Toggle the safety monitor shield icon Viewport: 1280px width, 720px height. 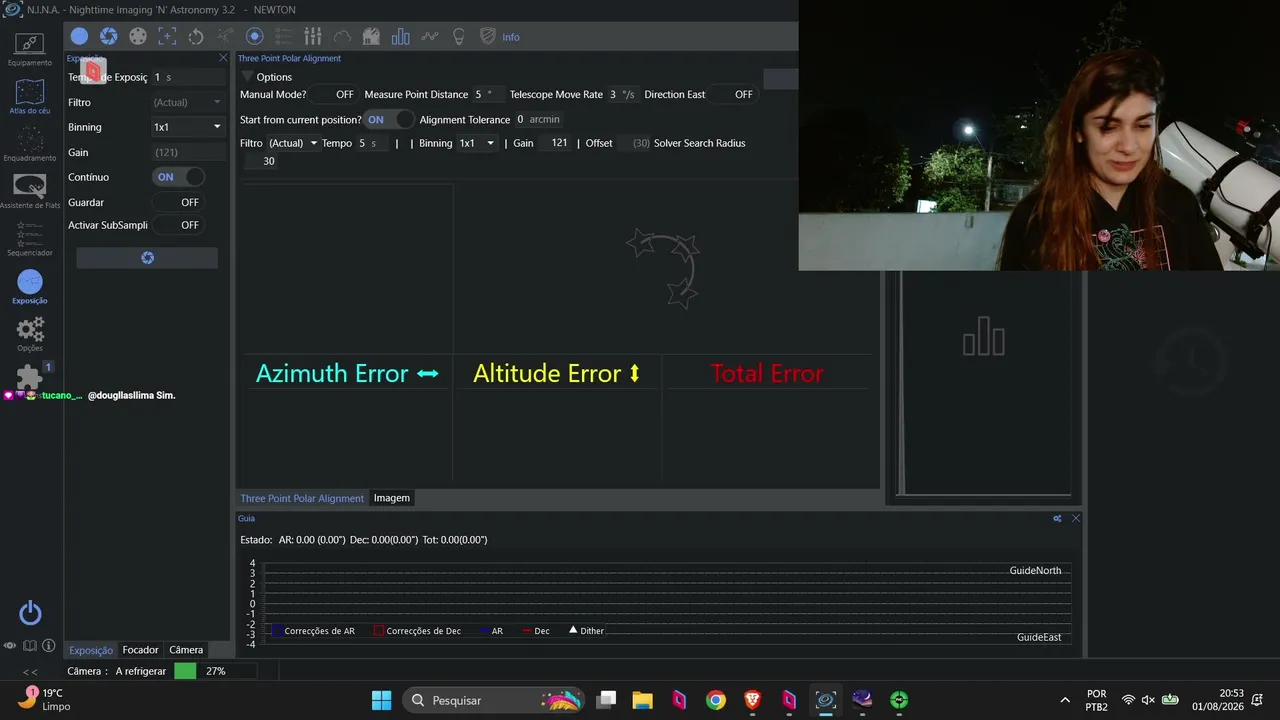488,37
